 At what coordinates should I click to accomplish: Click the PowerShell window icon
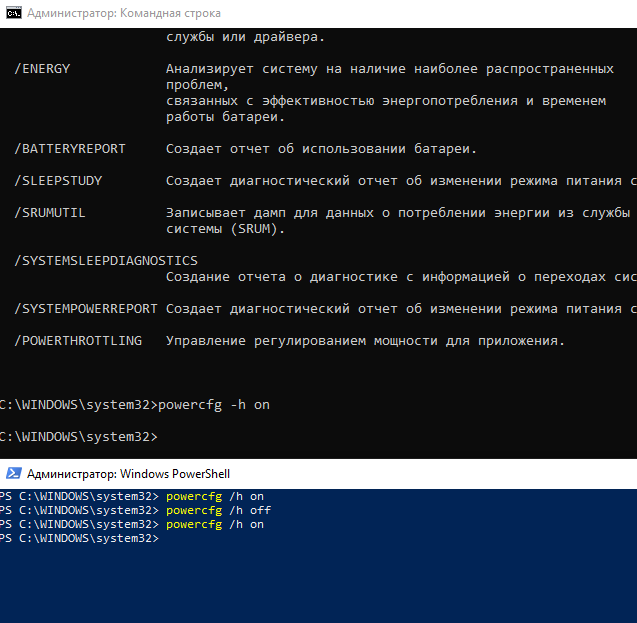click(13, 474)
